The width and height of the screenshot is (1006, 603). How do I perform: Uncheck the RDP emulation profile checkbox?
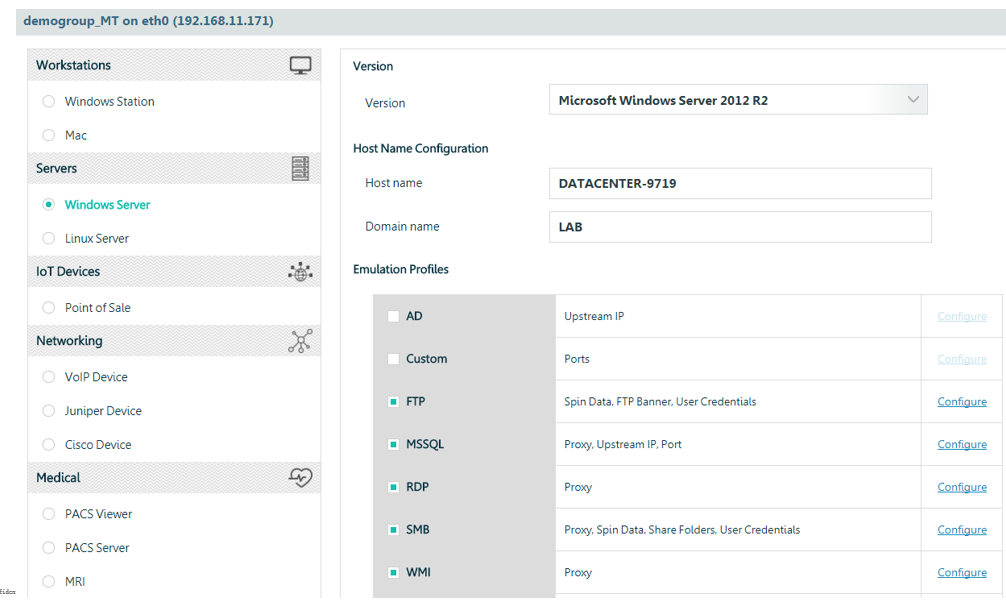coord(393,487)
